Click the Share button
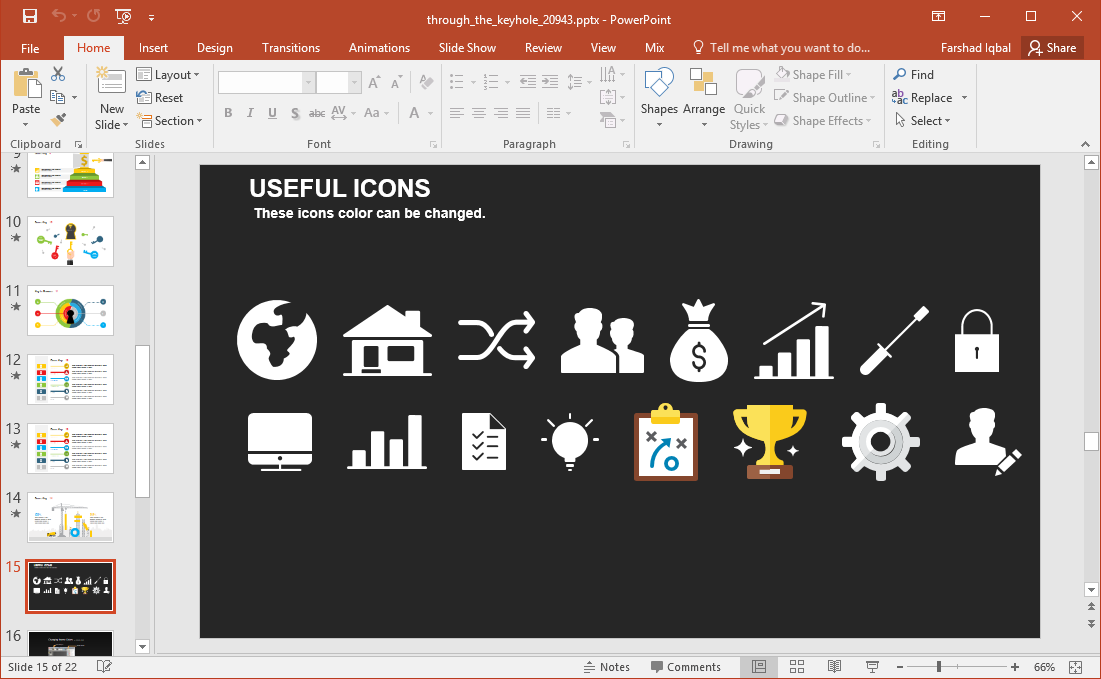 pyautogui.click(x=1052, y=48)
